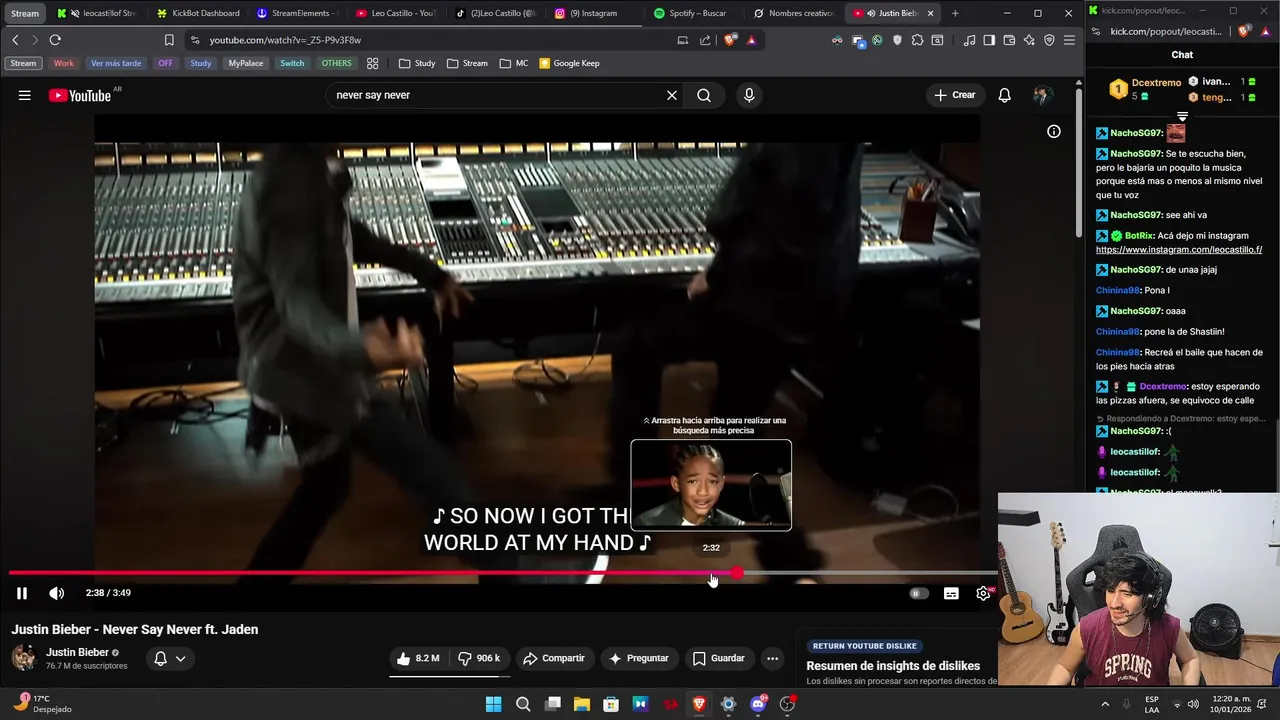Open Brave playlist music note icon

[x=969, y=40]
